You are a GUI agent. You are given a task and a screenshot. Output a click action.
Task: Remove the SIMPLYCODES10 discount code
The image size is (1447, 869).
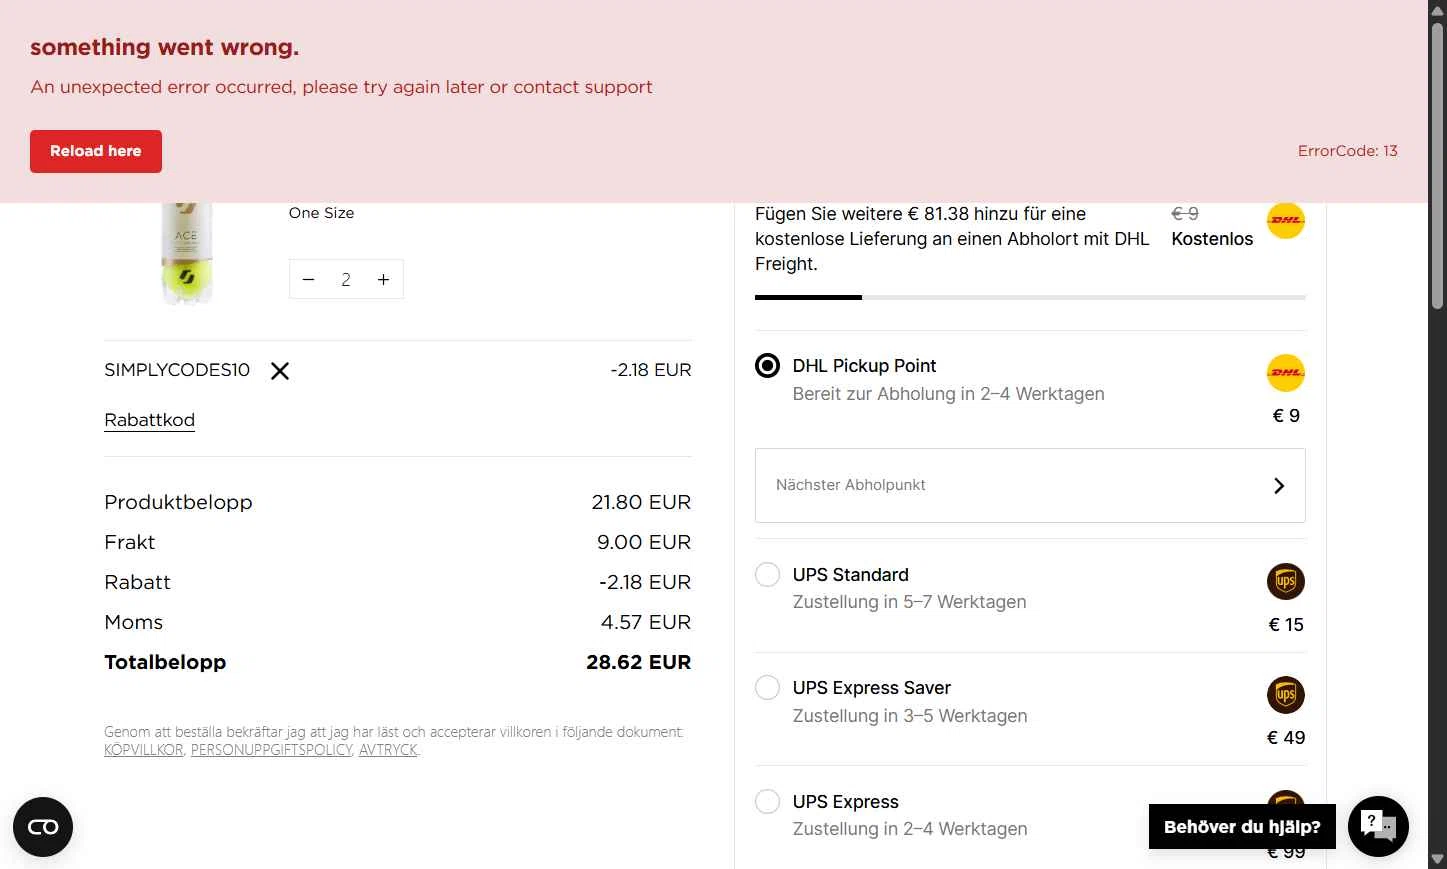pos(280,371)
